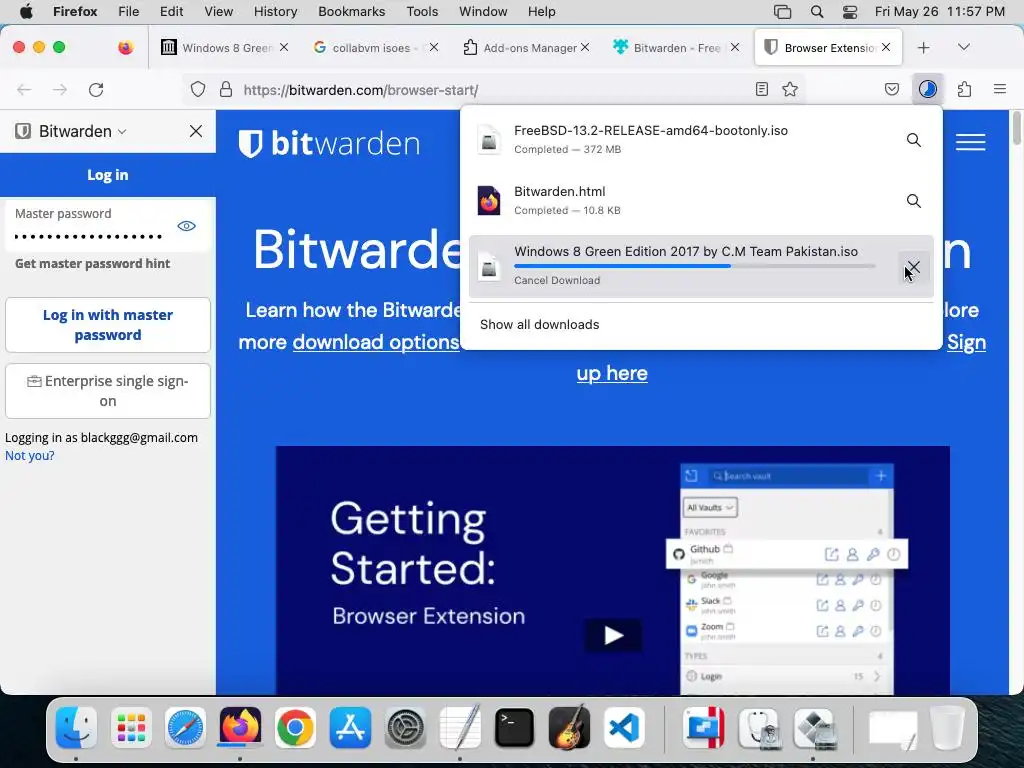Open the menu bar date and time
The width and height of the screenshot is (1024, 768).
940,12
